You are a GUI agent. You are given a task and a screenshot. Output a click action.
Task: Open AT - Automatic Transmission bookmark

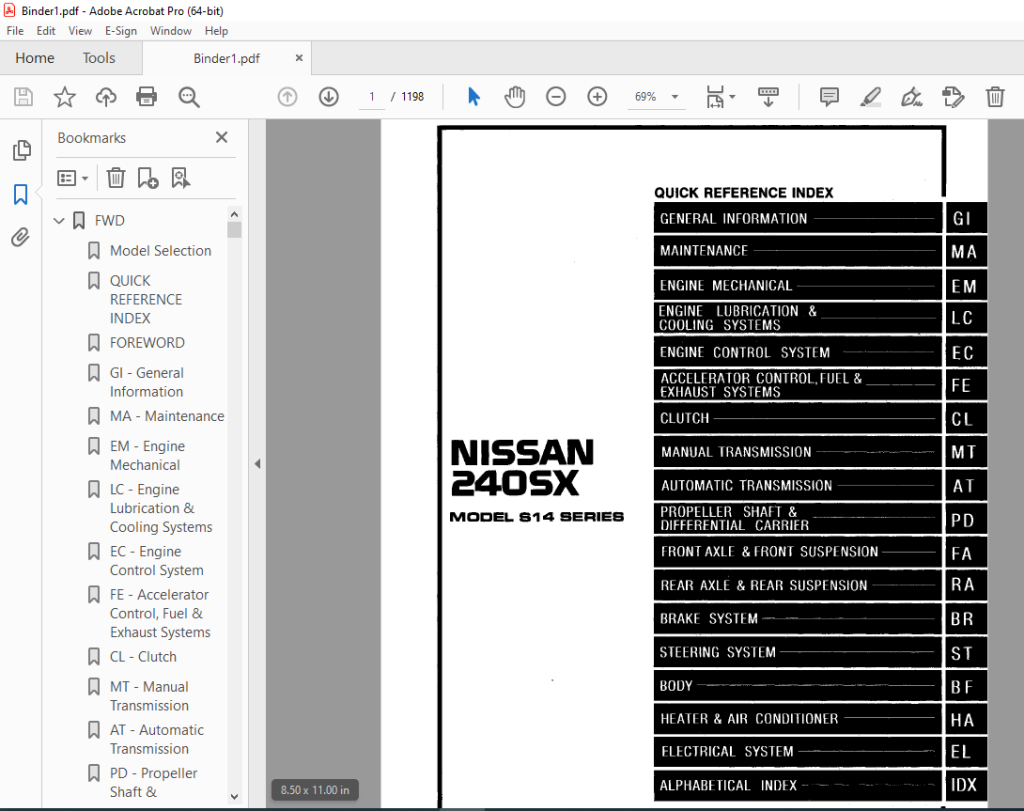tap(157, 739)
